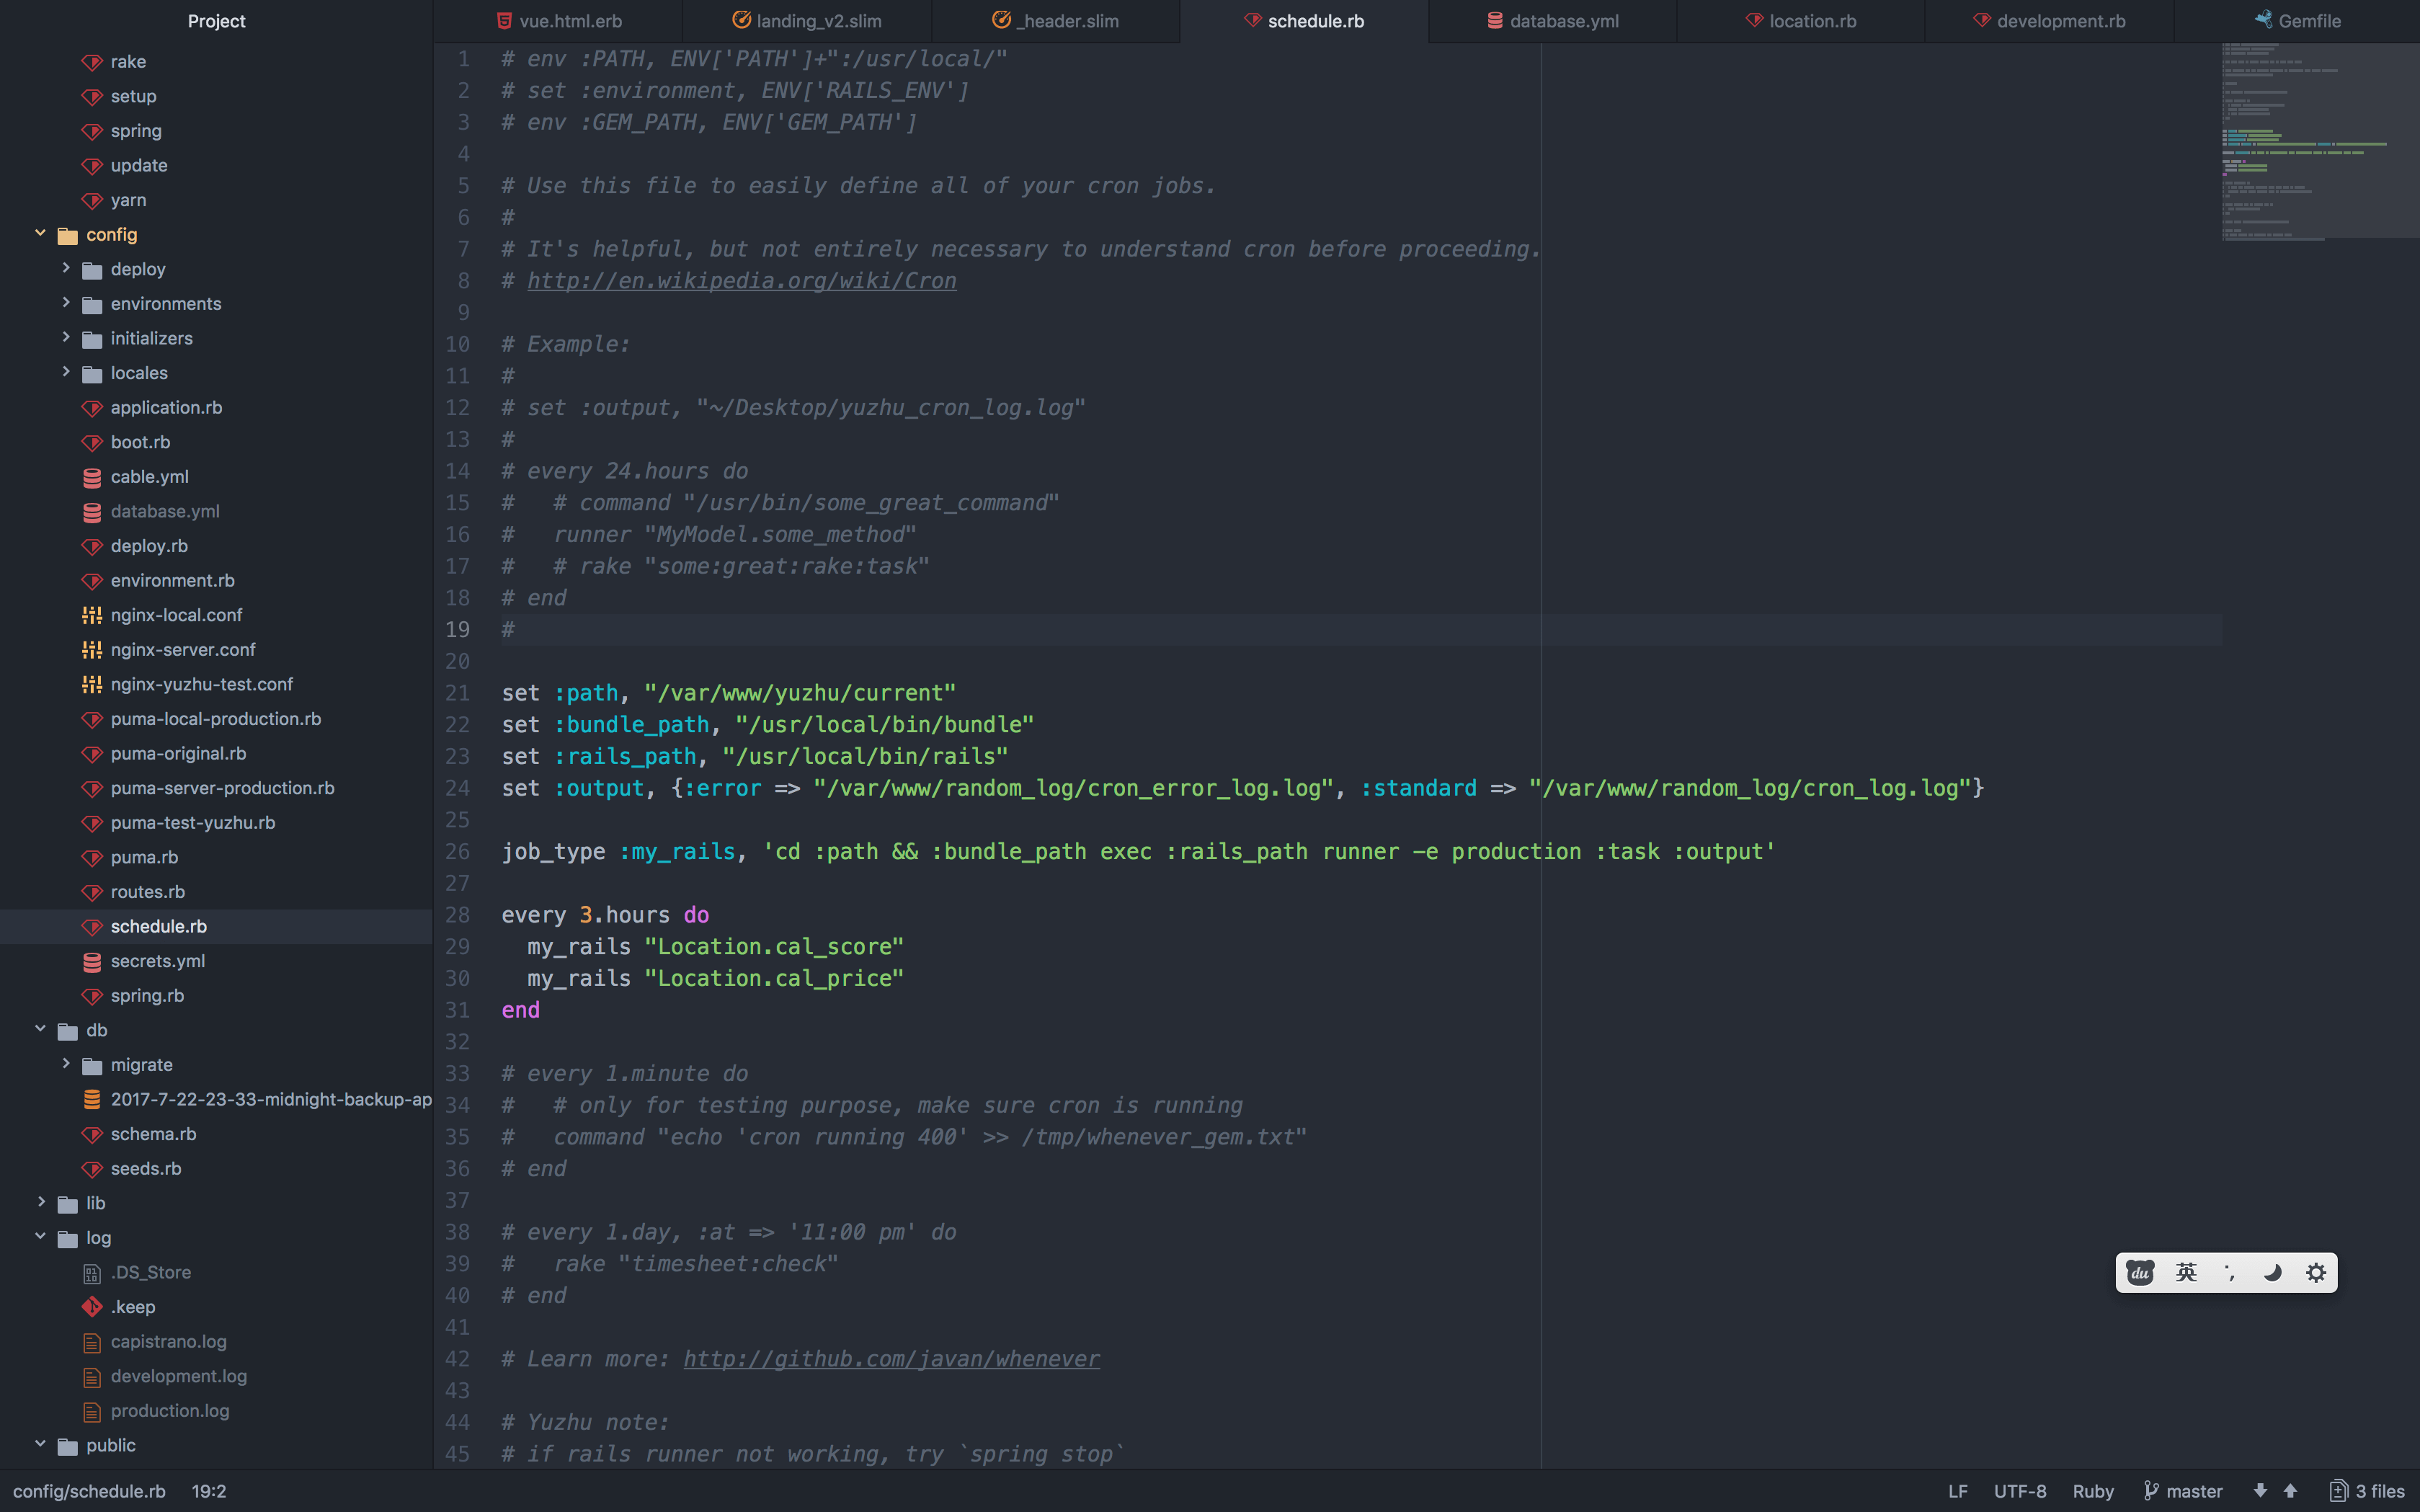
Task: Open the vue.html.erb tab
Action: coord(566,20)
